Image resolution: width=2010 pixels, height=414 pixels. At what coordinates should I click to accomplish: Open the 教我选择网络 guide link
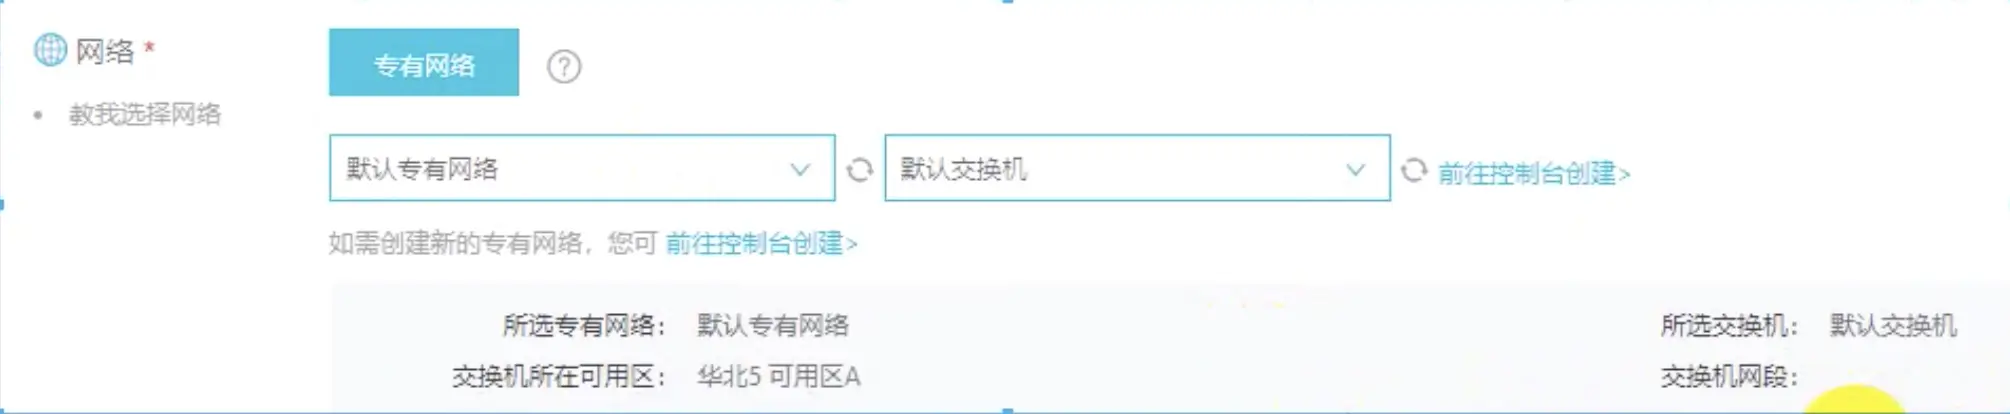coord(145,114)
